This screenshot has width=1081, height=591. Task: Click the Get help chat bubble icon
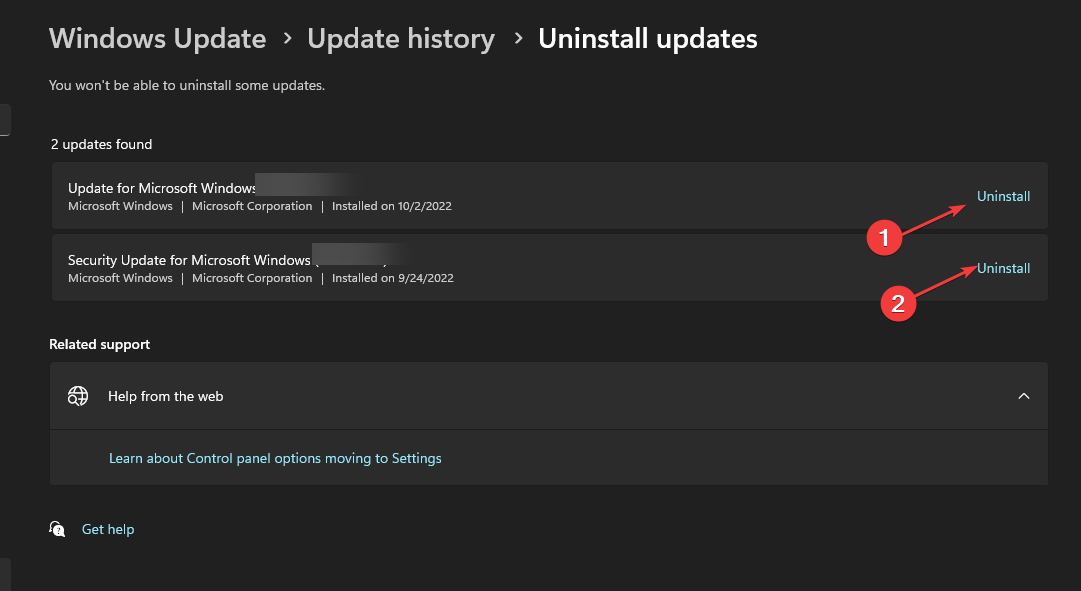[57, 529]
